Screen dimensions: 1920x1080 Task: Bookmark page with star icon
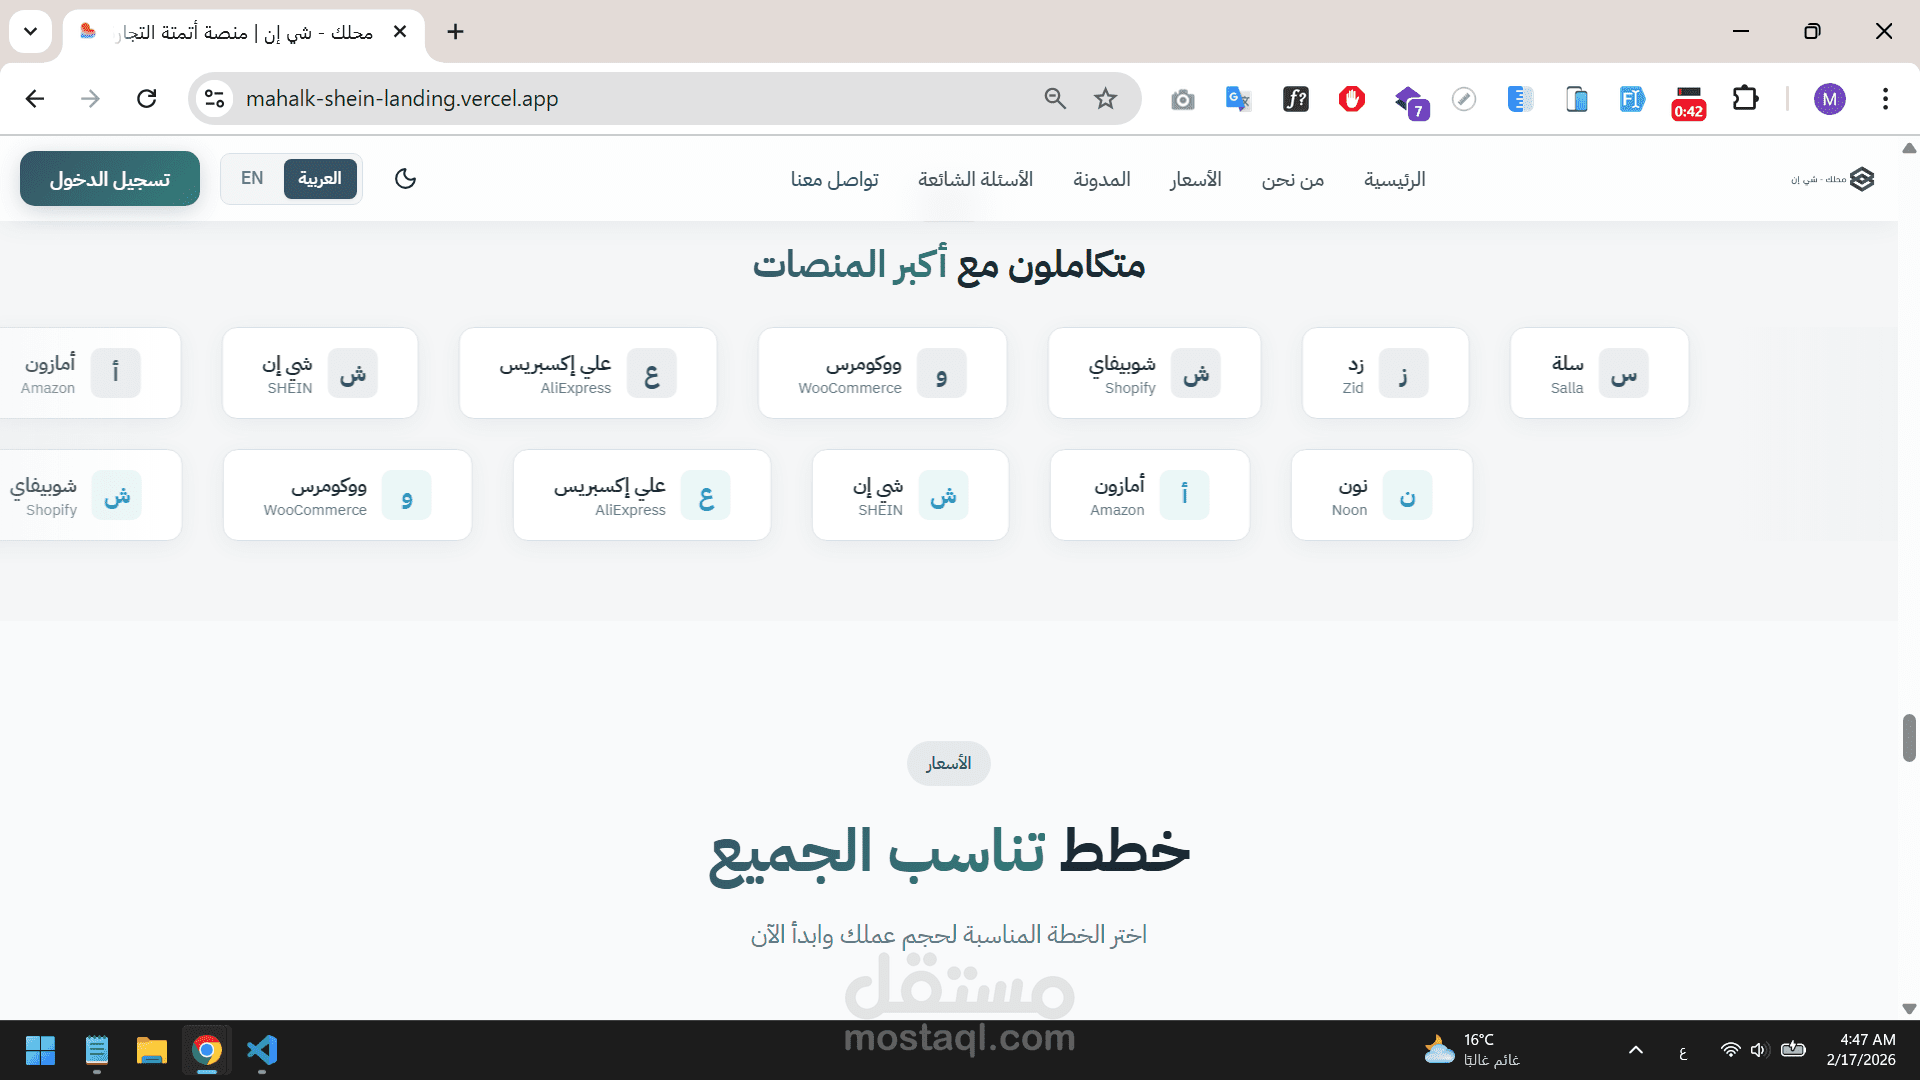tap(1105, 99)
